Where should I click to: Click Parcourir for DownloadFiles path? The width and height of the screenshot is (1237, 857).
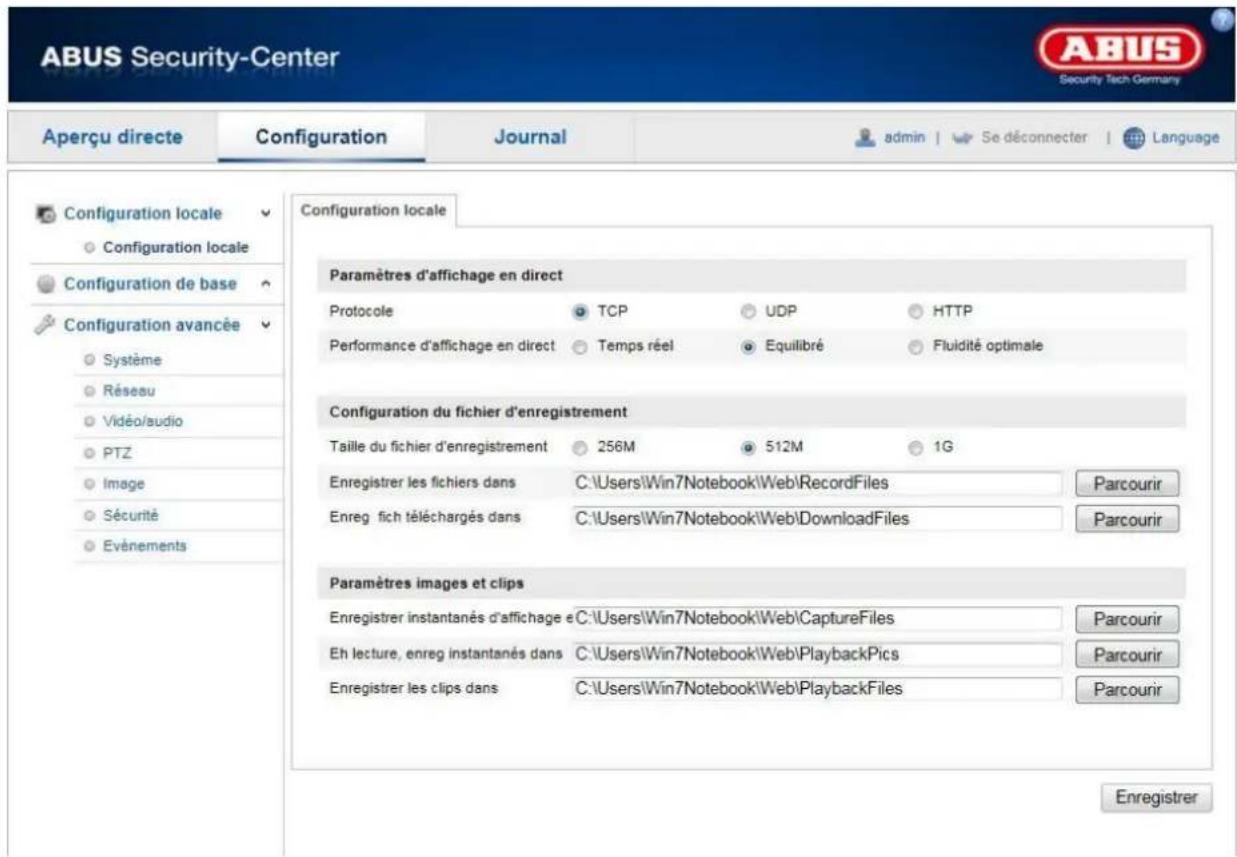pyautogui.click(x=1128, y=519)
